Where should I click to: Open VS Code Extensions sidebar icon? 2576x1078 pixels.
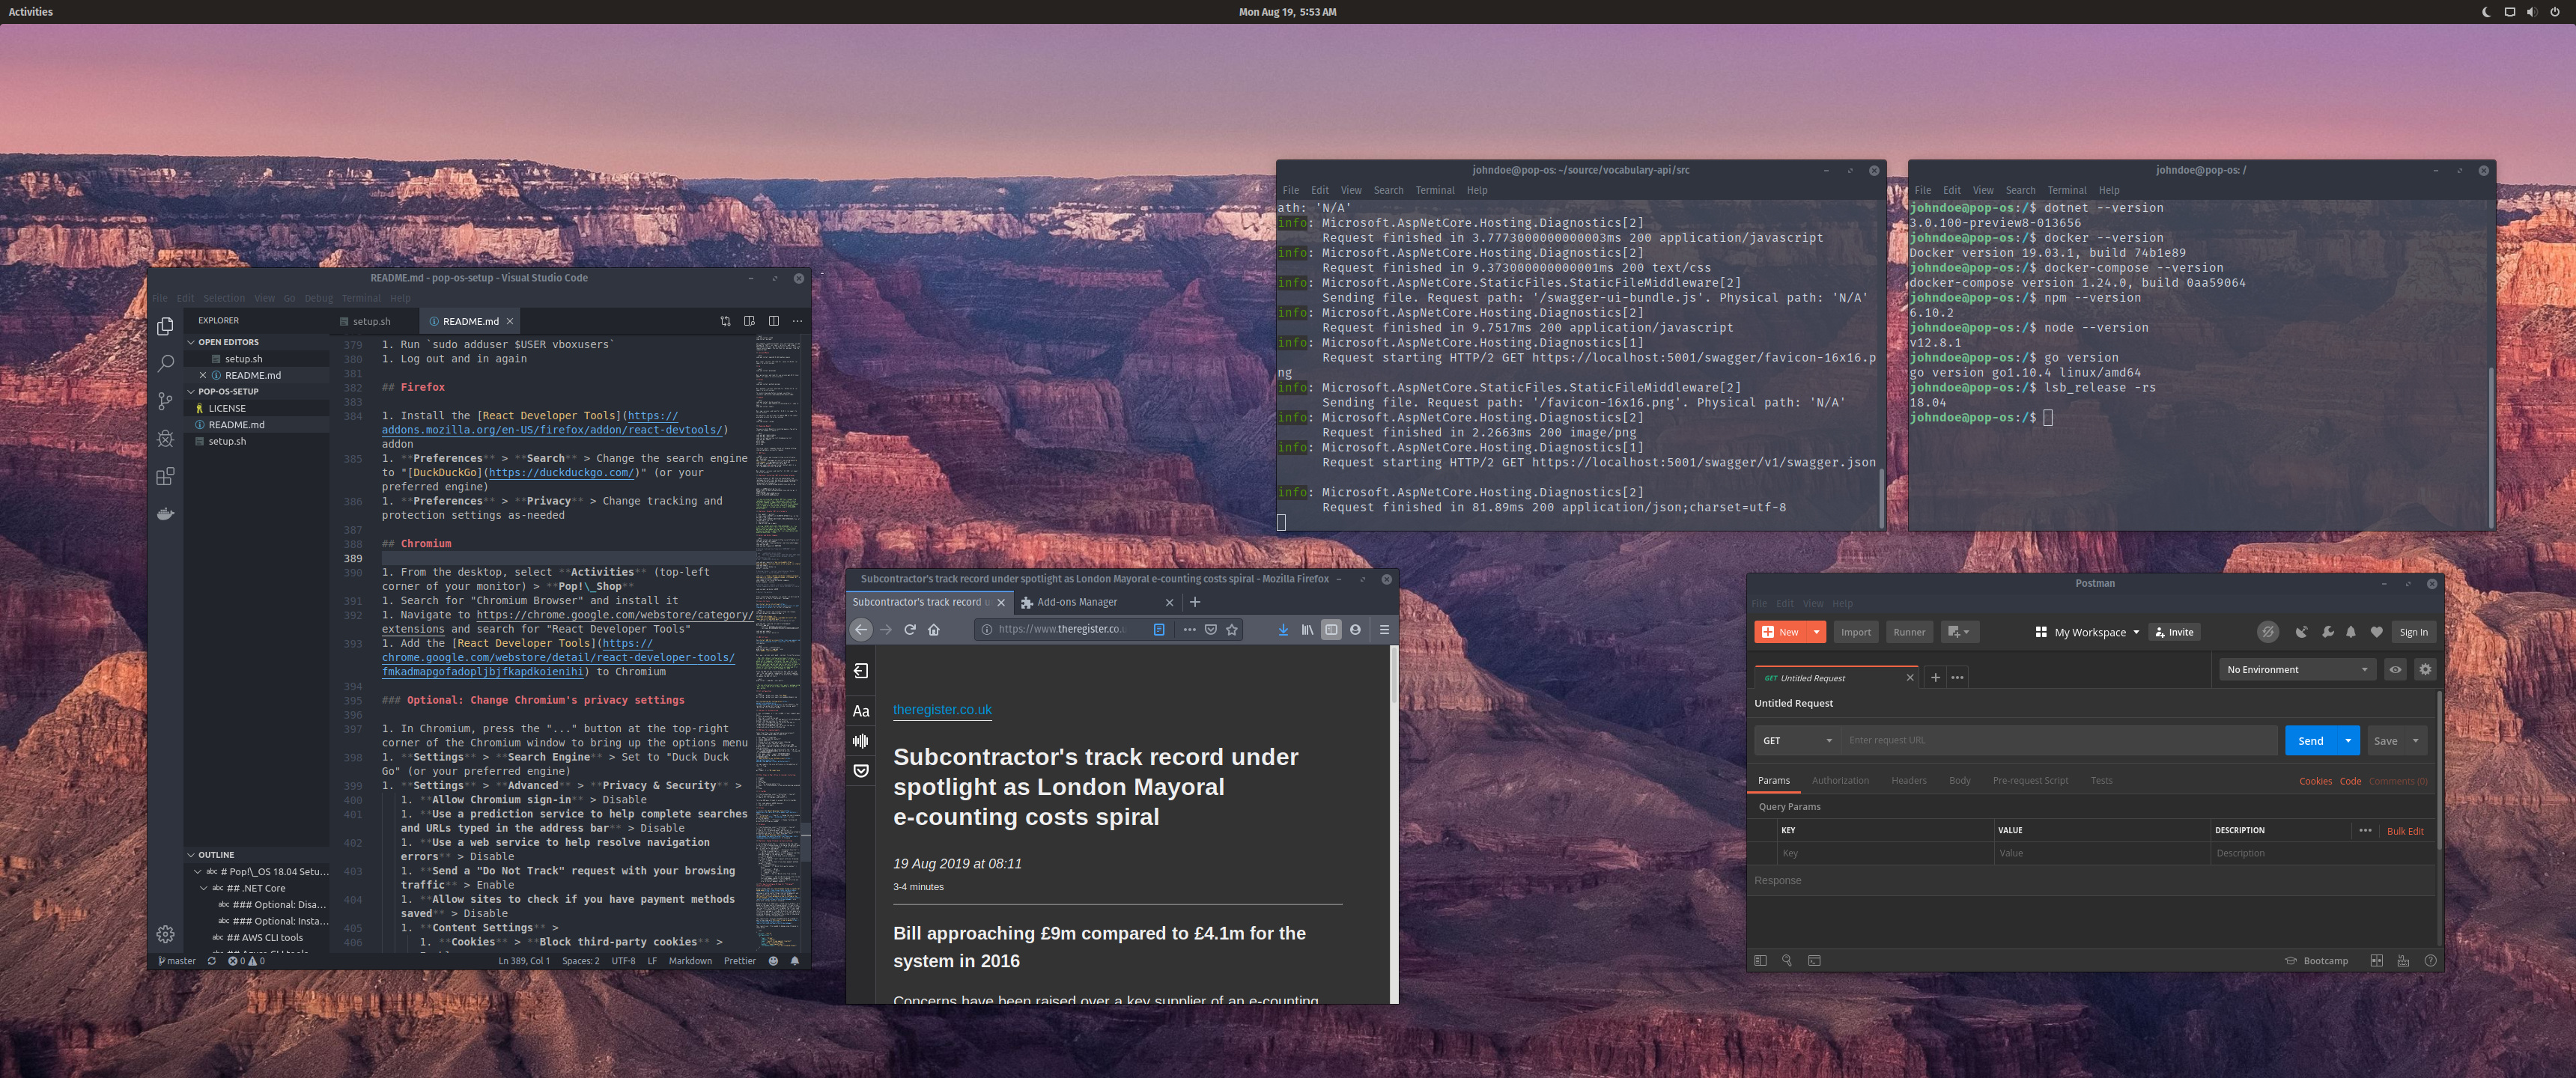[x=166, y=477]
